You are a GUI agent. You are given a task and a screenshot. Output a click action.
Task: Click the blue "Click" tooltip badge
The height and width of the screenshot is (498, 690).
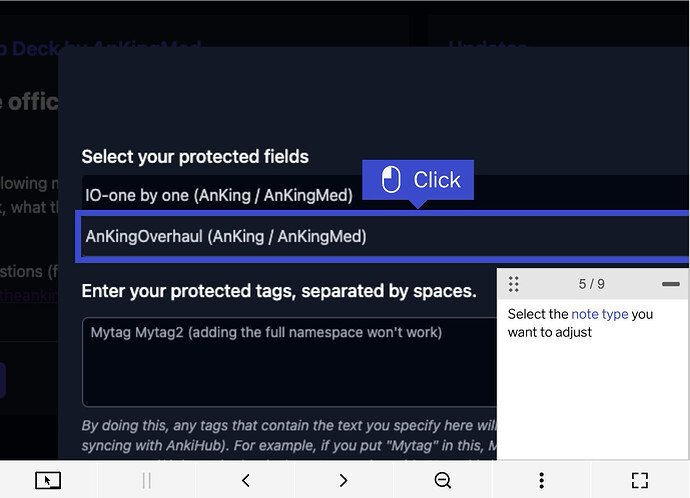[x=418, y=180]
